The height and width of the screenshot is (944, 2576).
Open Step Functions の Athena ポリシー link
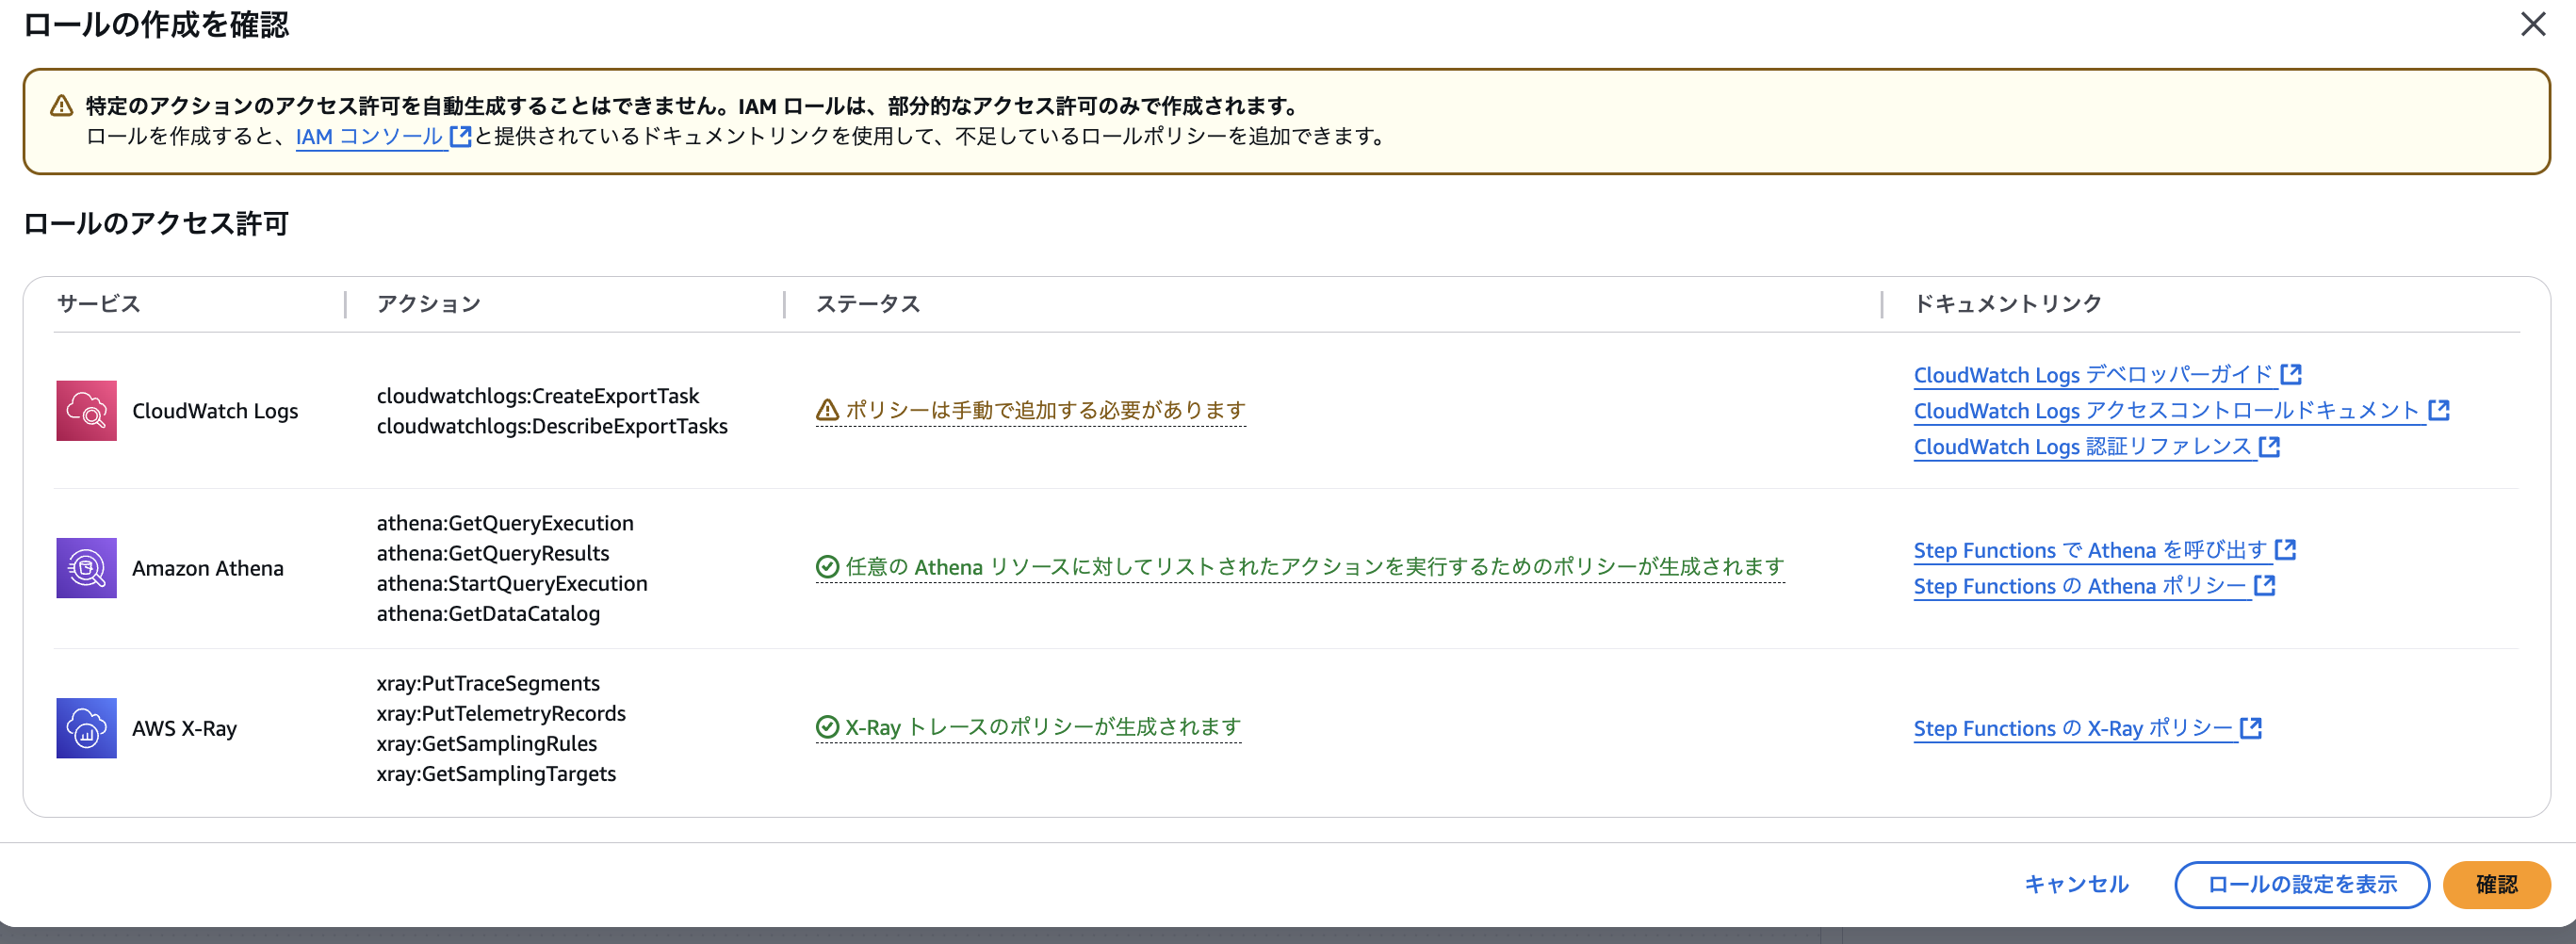tap(2080, 586)
